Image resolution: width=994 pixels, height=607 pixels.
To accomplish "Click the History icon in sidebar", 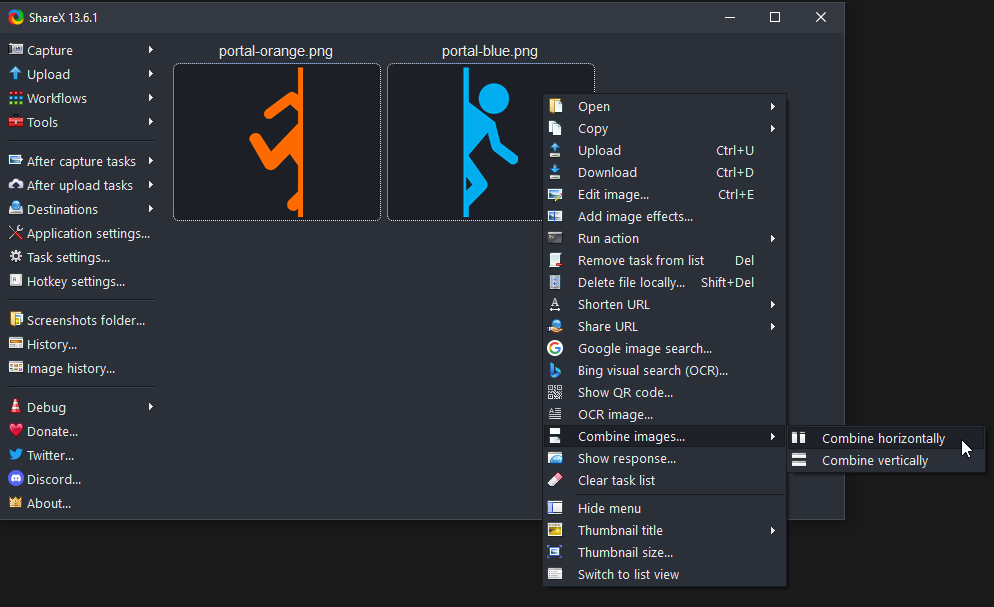I will (x=16, y=343).
